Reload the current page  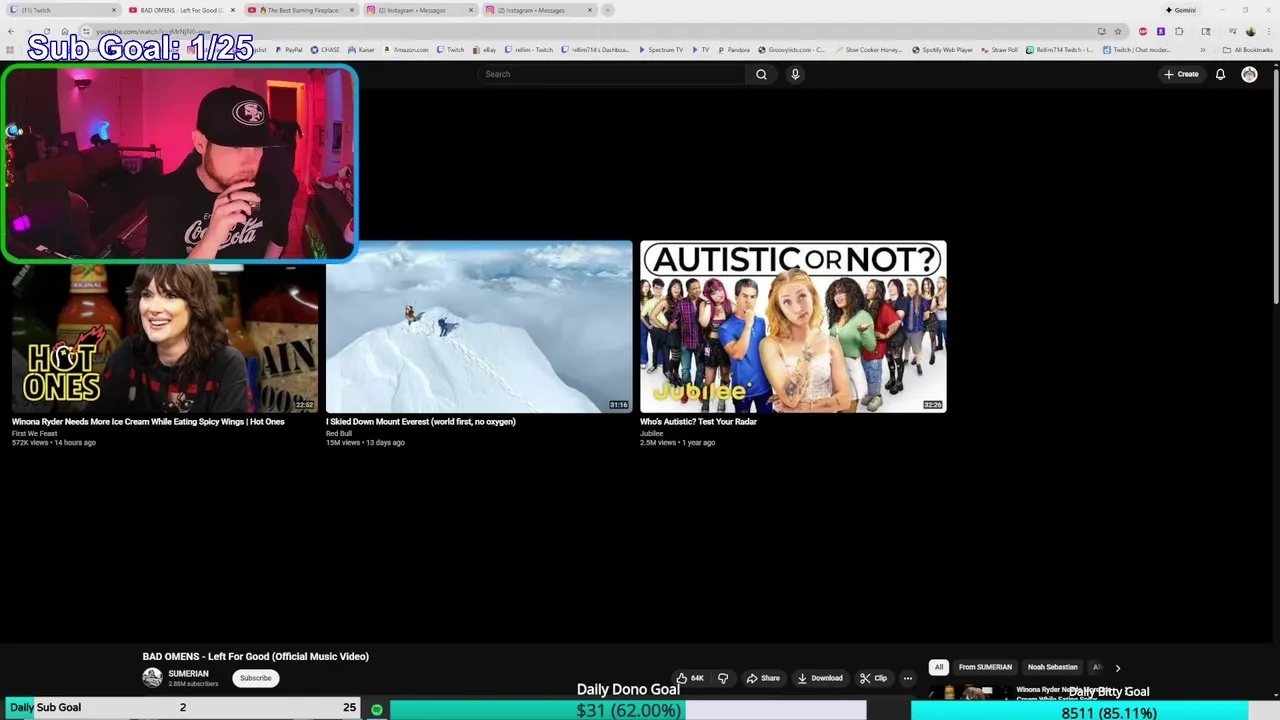46,31
